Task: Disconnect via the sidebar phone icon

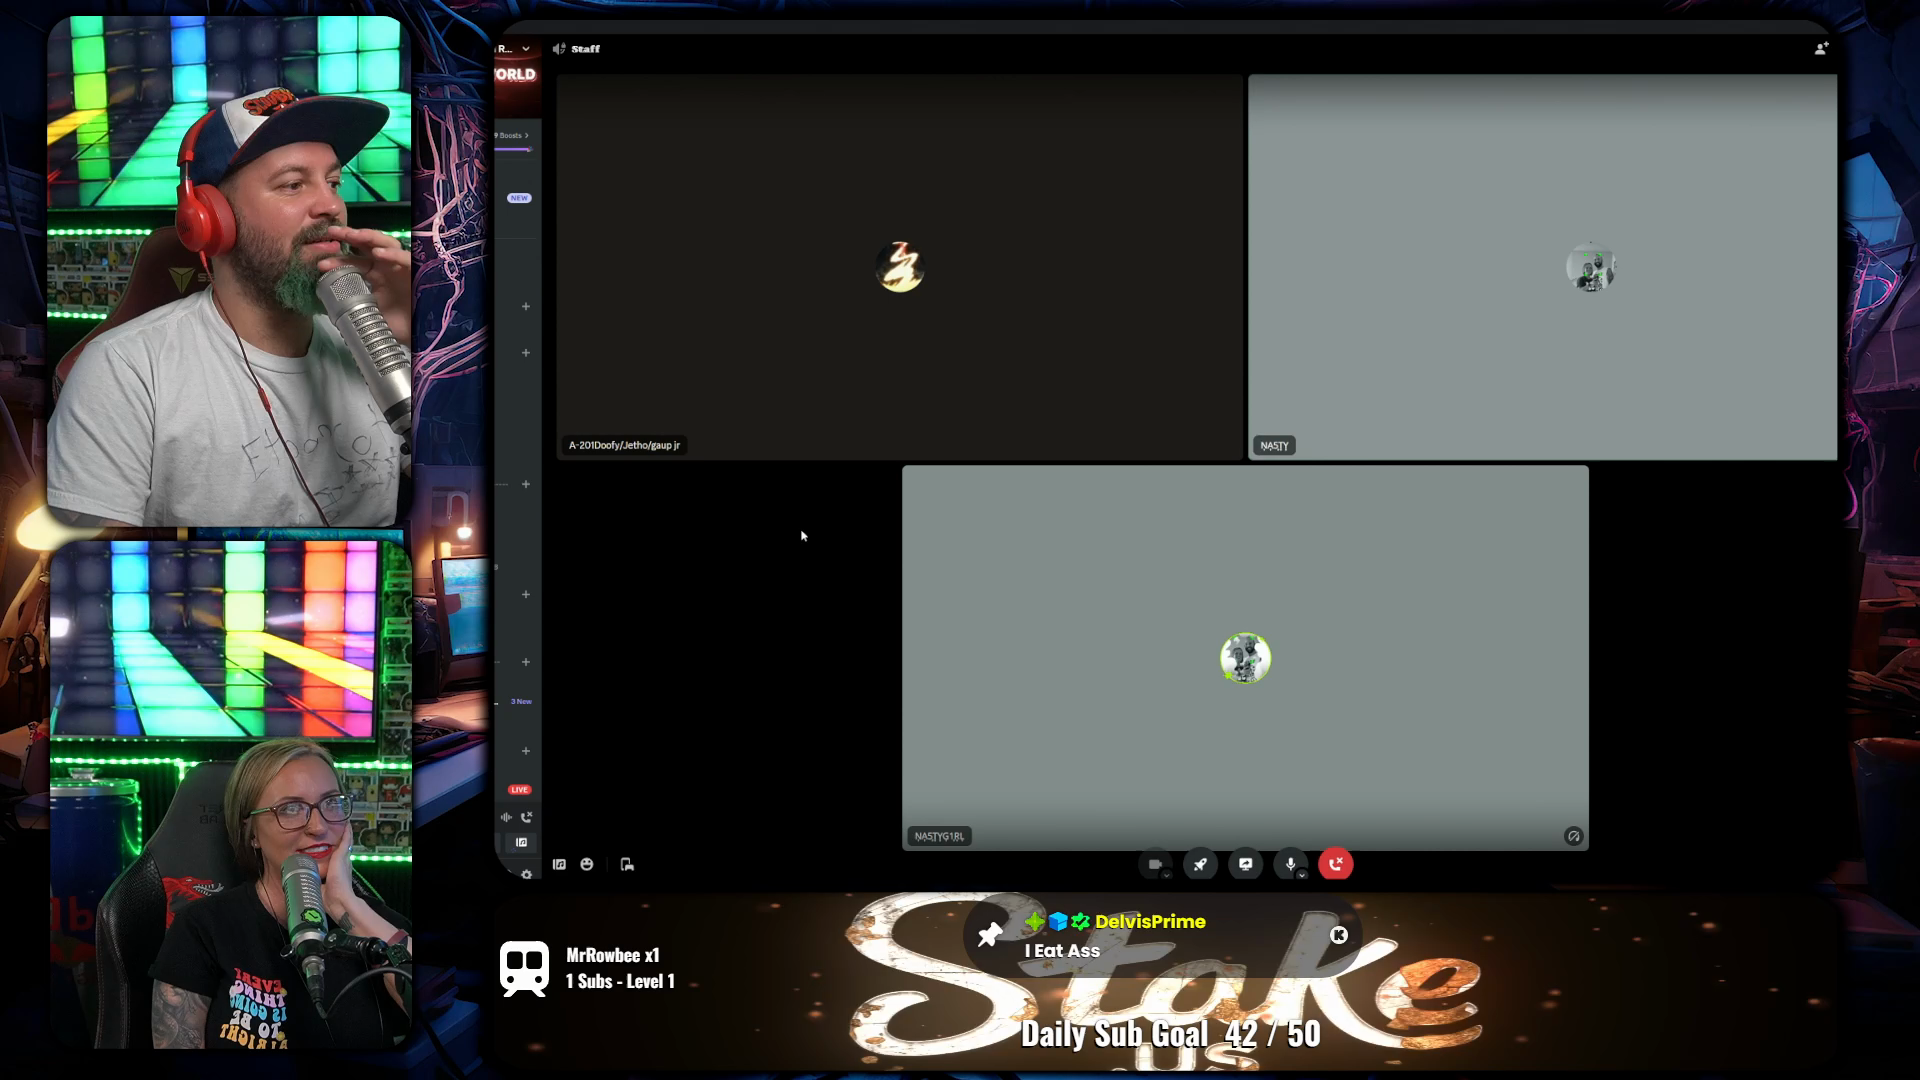Action: (526, 817)
